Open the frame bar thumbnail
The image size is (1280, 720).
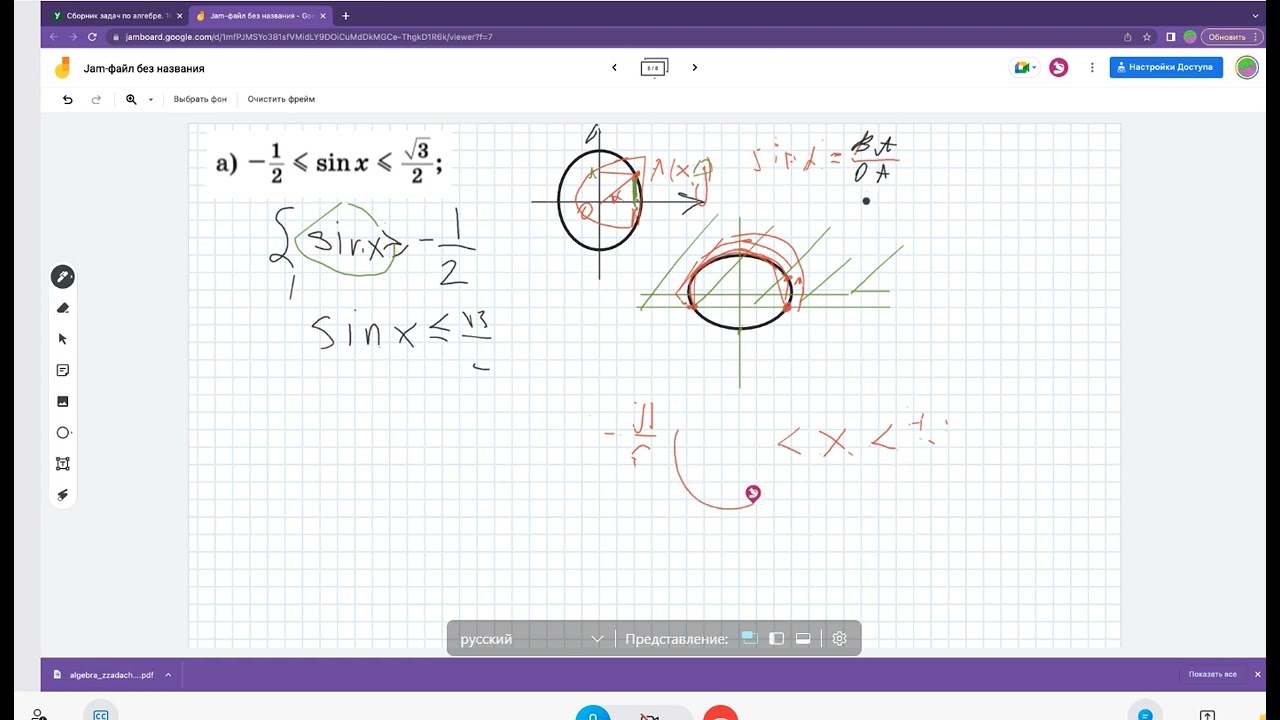tap(654, 68)
